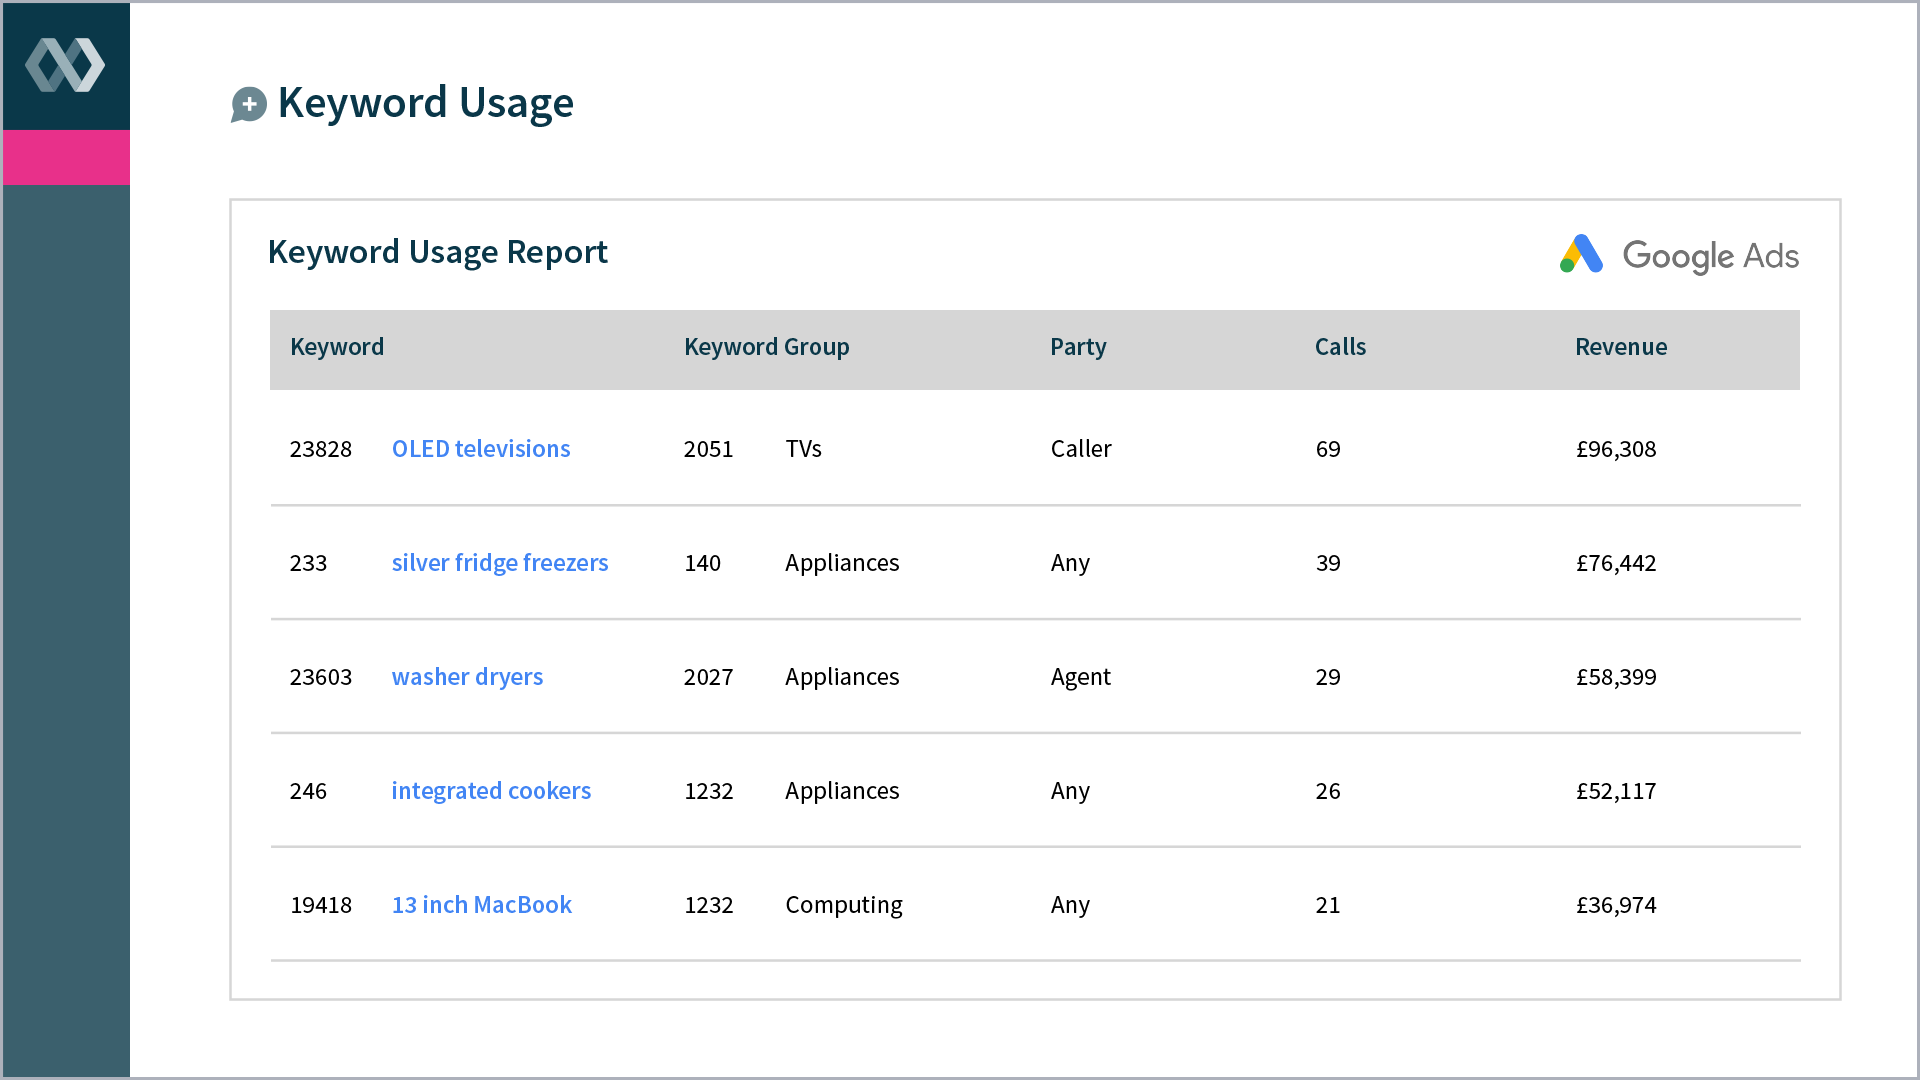
Task: Click the Computing keyword group cell
Action: tap(844, 905)
